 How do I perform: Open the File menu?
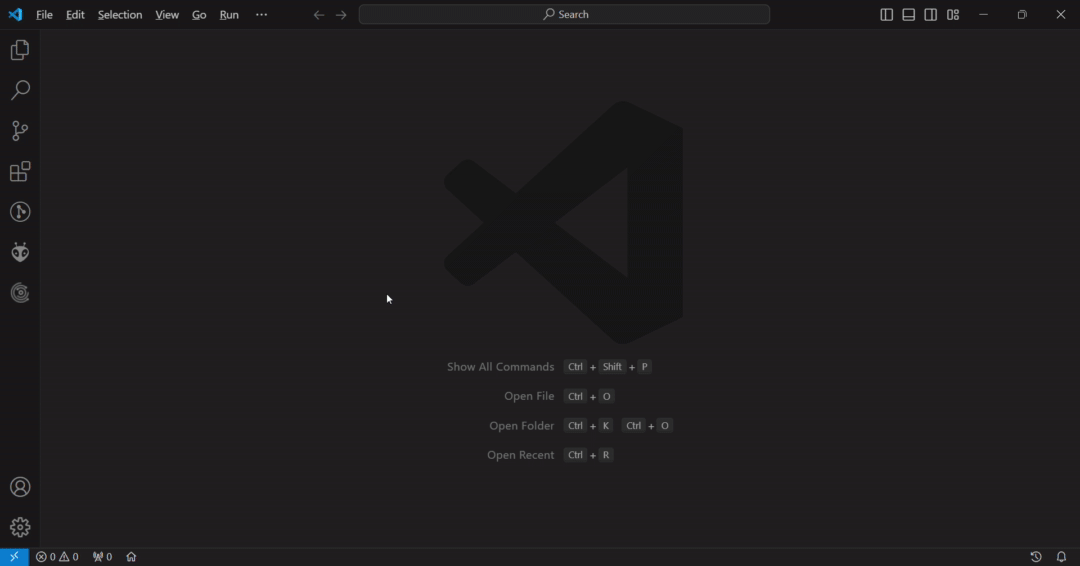(x=44, y=15)
